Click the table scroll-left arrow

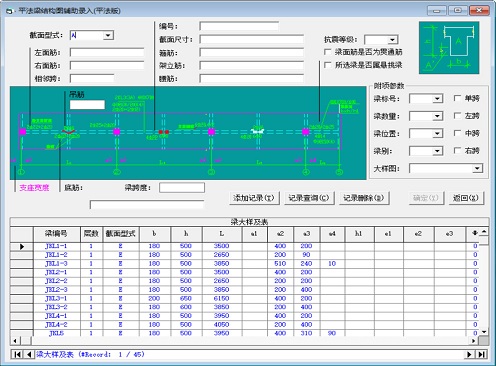click(15, 341)
